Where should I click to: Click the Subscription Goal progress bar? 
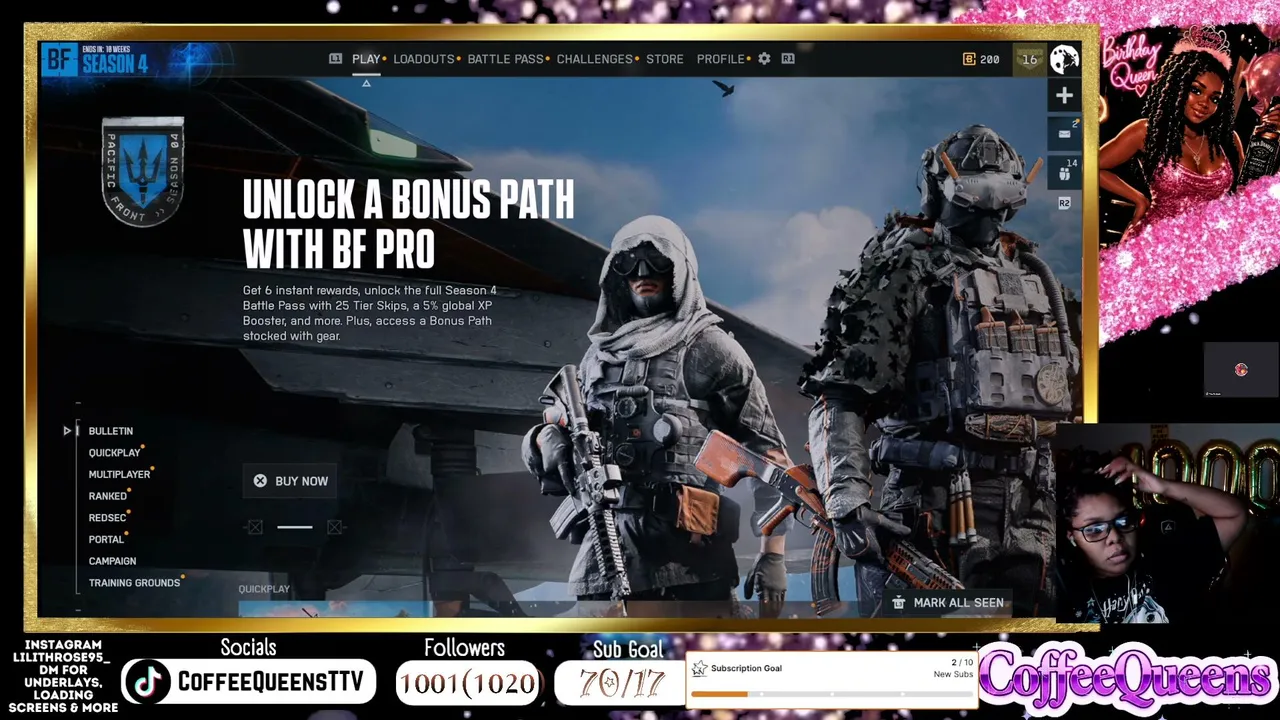[x=832, y=694]
